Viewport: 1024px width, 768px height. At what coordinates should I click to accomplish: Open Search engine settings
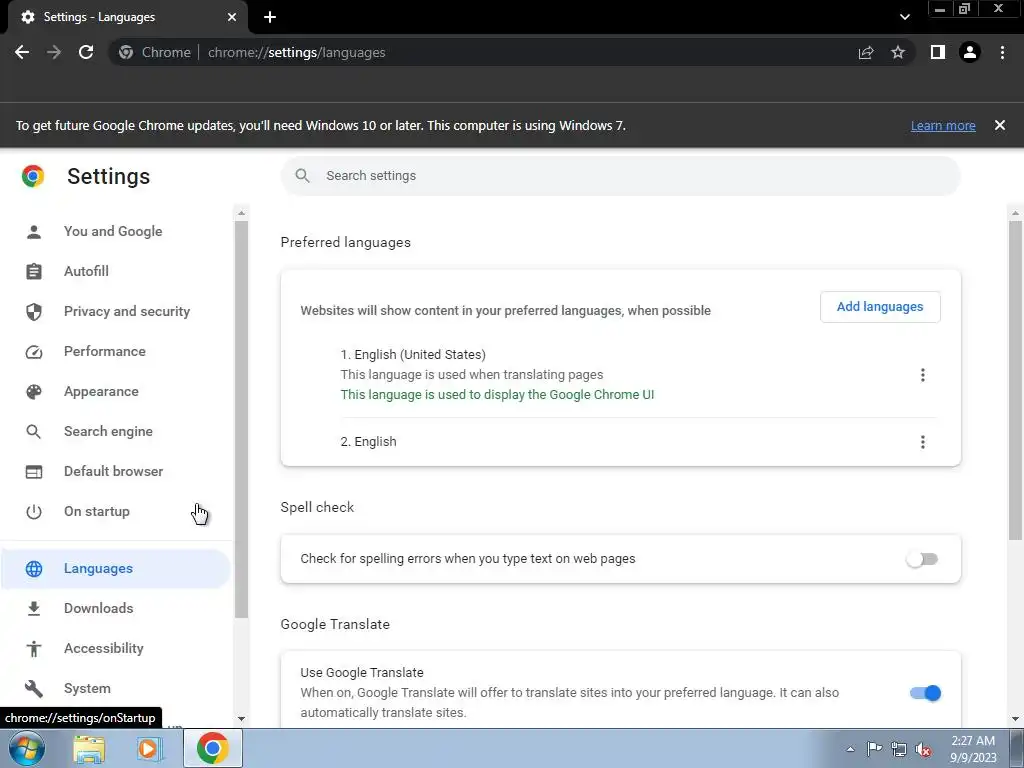(x=116, y=432)
